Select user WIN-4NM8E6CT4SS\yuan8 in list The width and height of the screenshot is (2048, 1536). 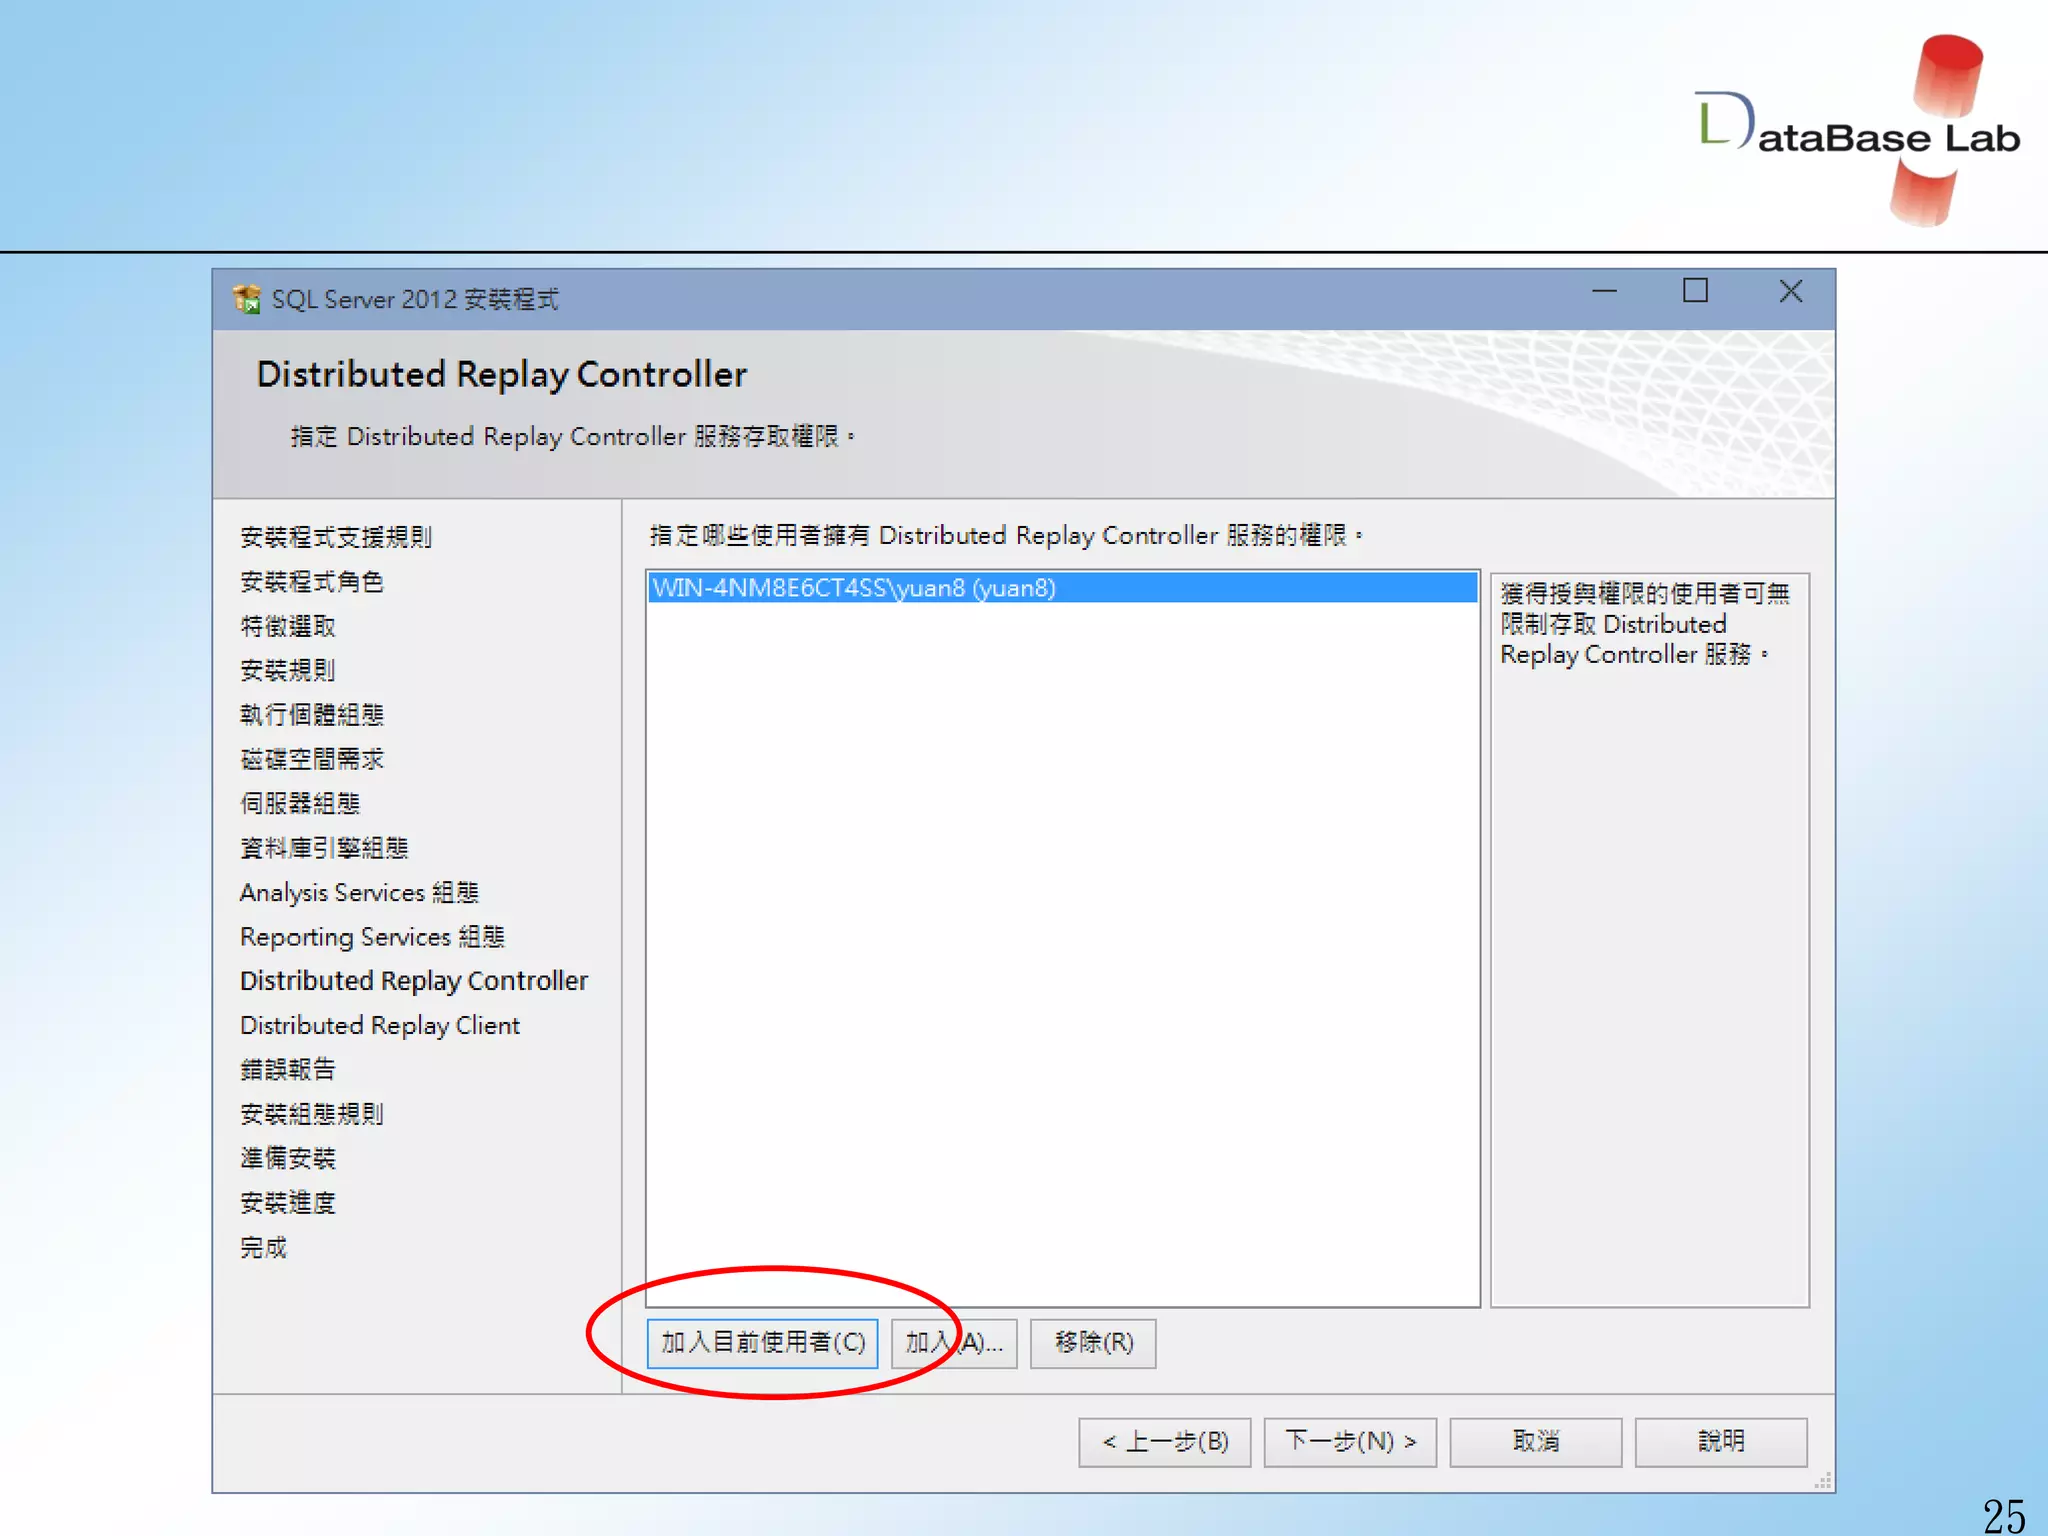tap(1062, 588)
